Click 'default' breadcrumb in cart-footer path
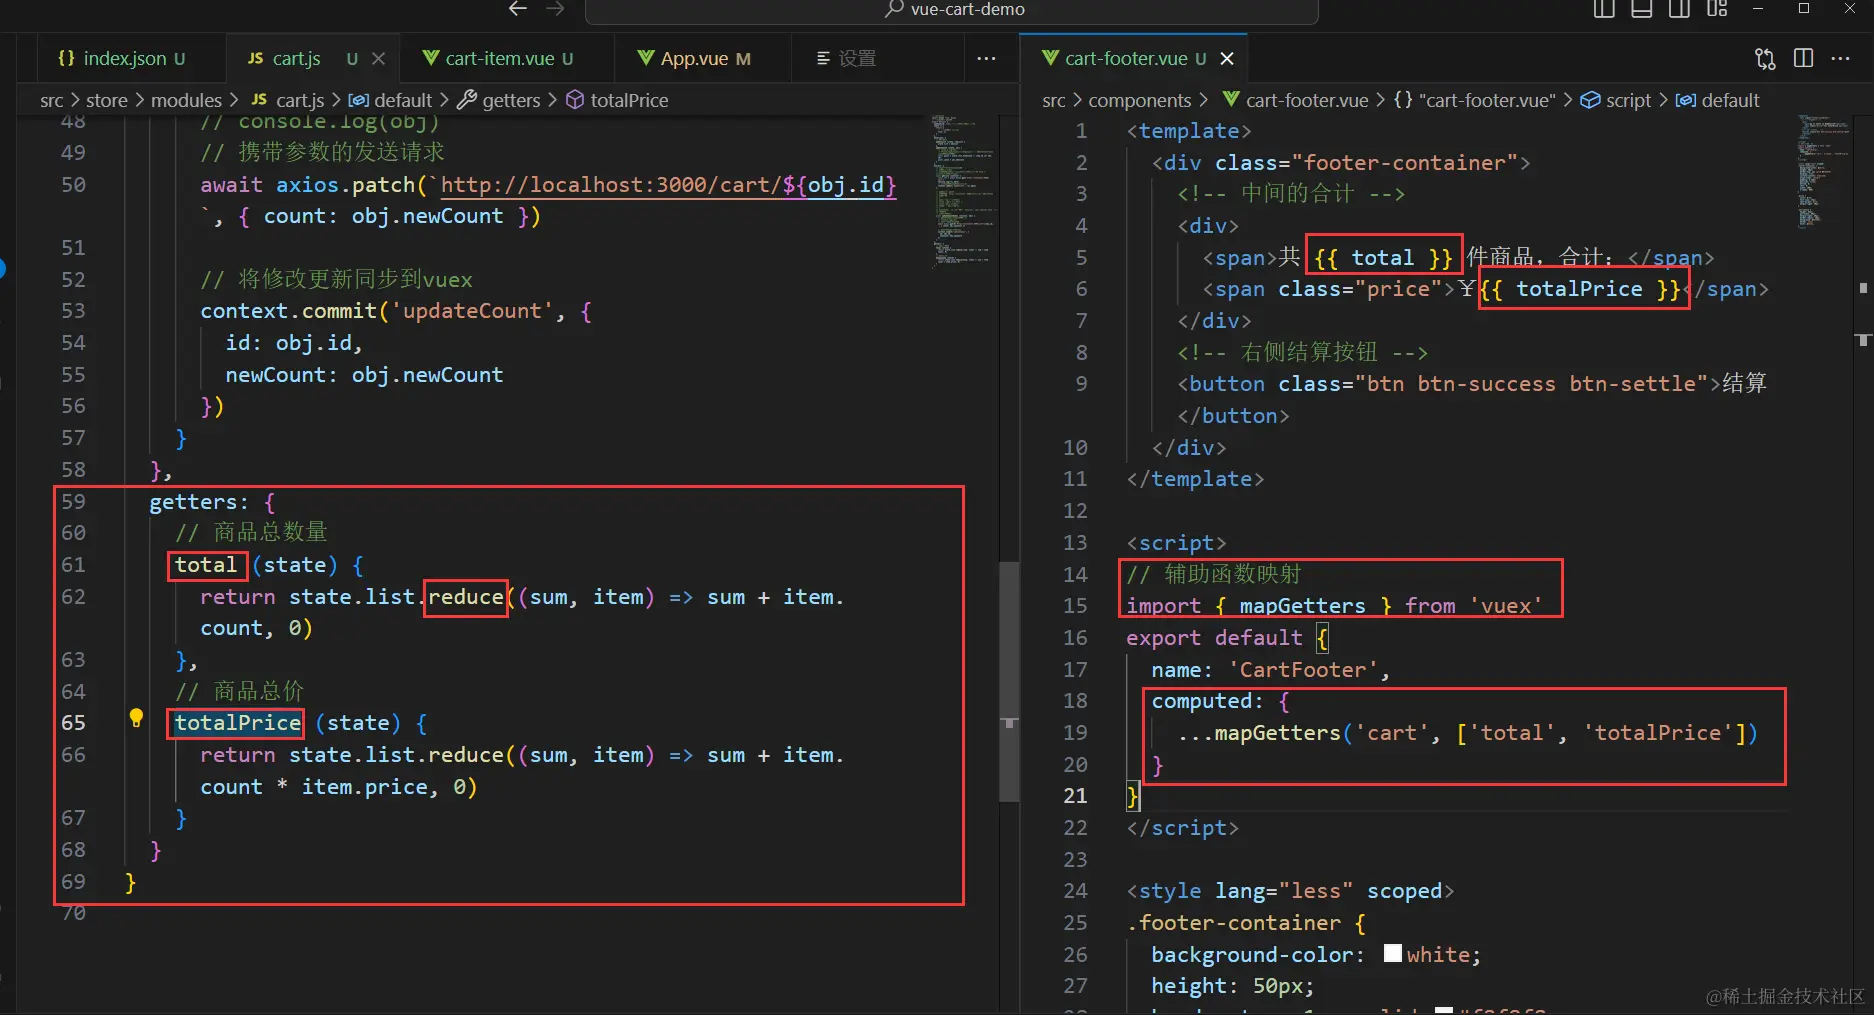Screen dimensions: 1874x1015 1730,100
